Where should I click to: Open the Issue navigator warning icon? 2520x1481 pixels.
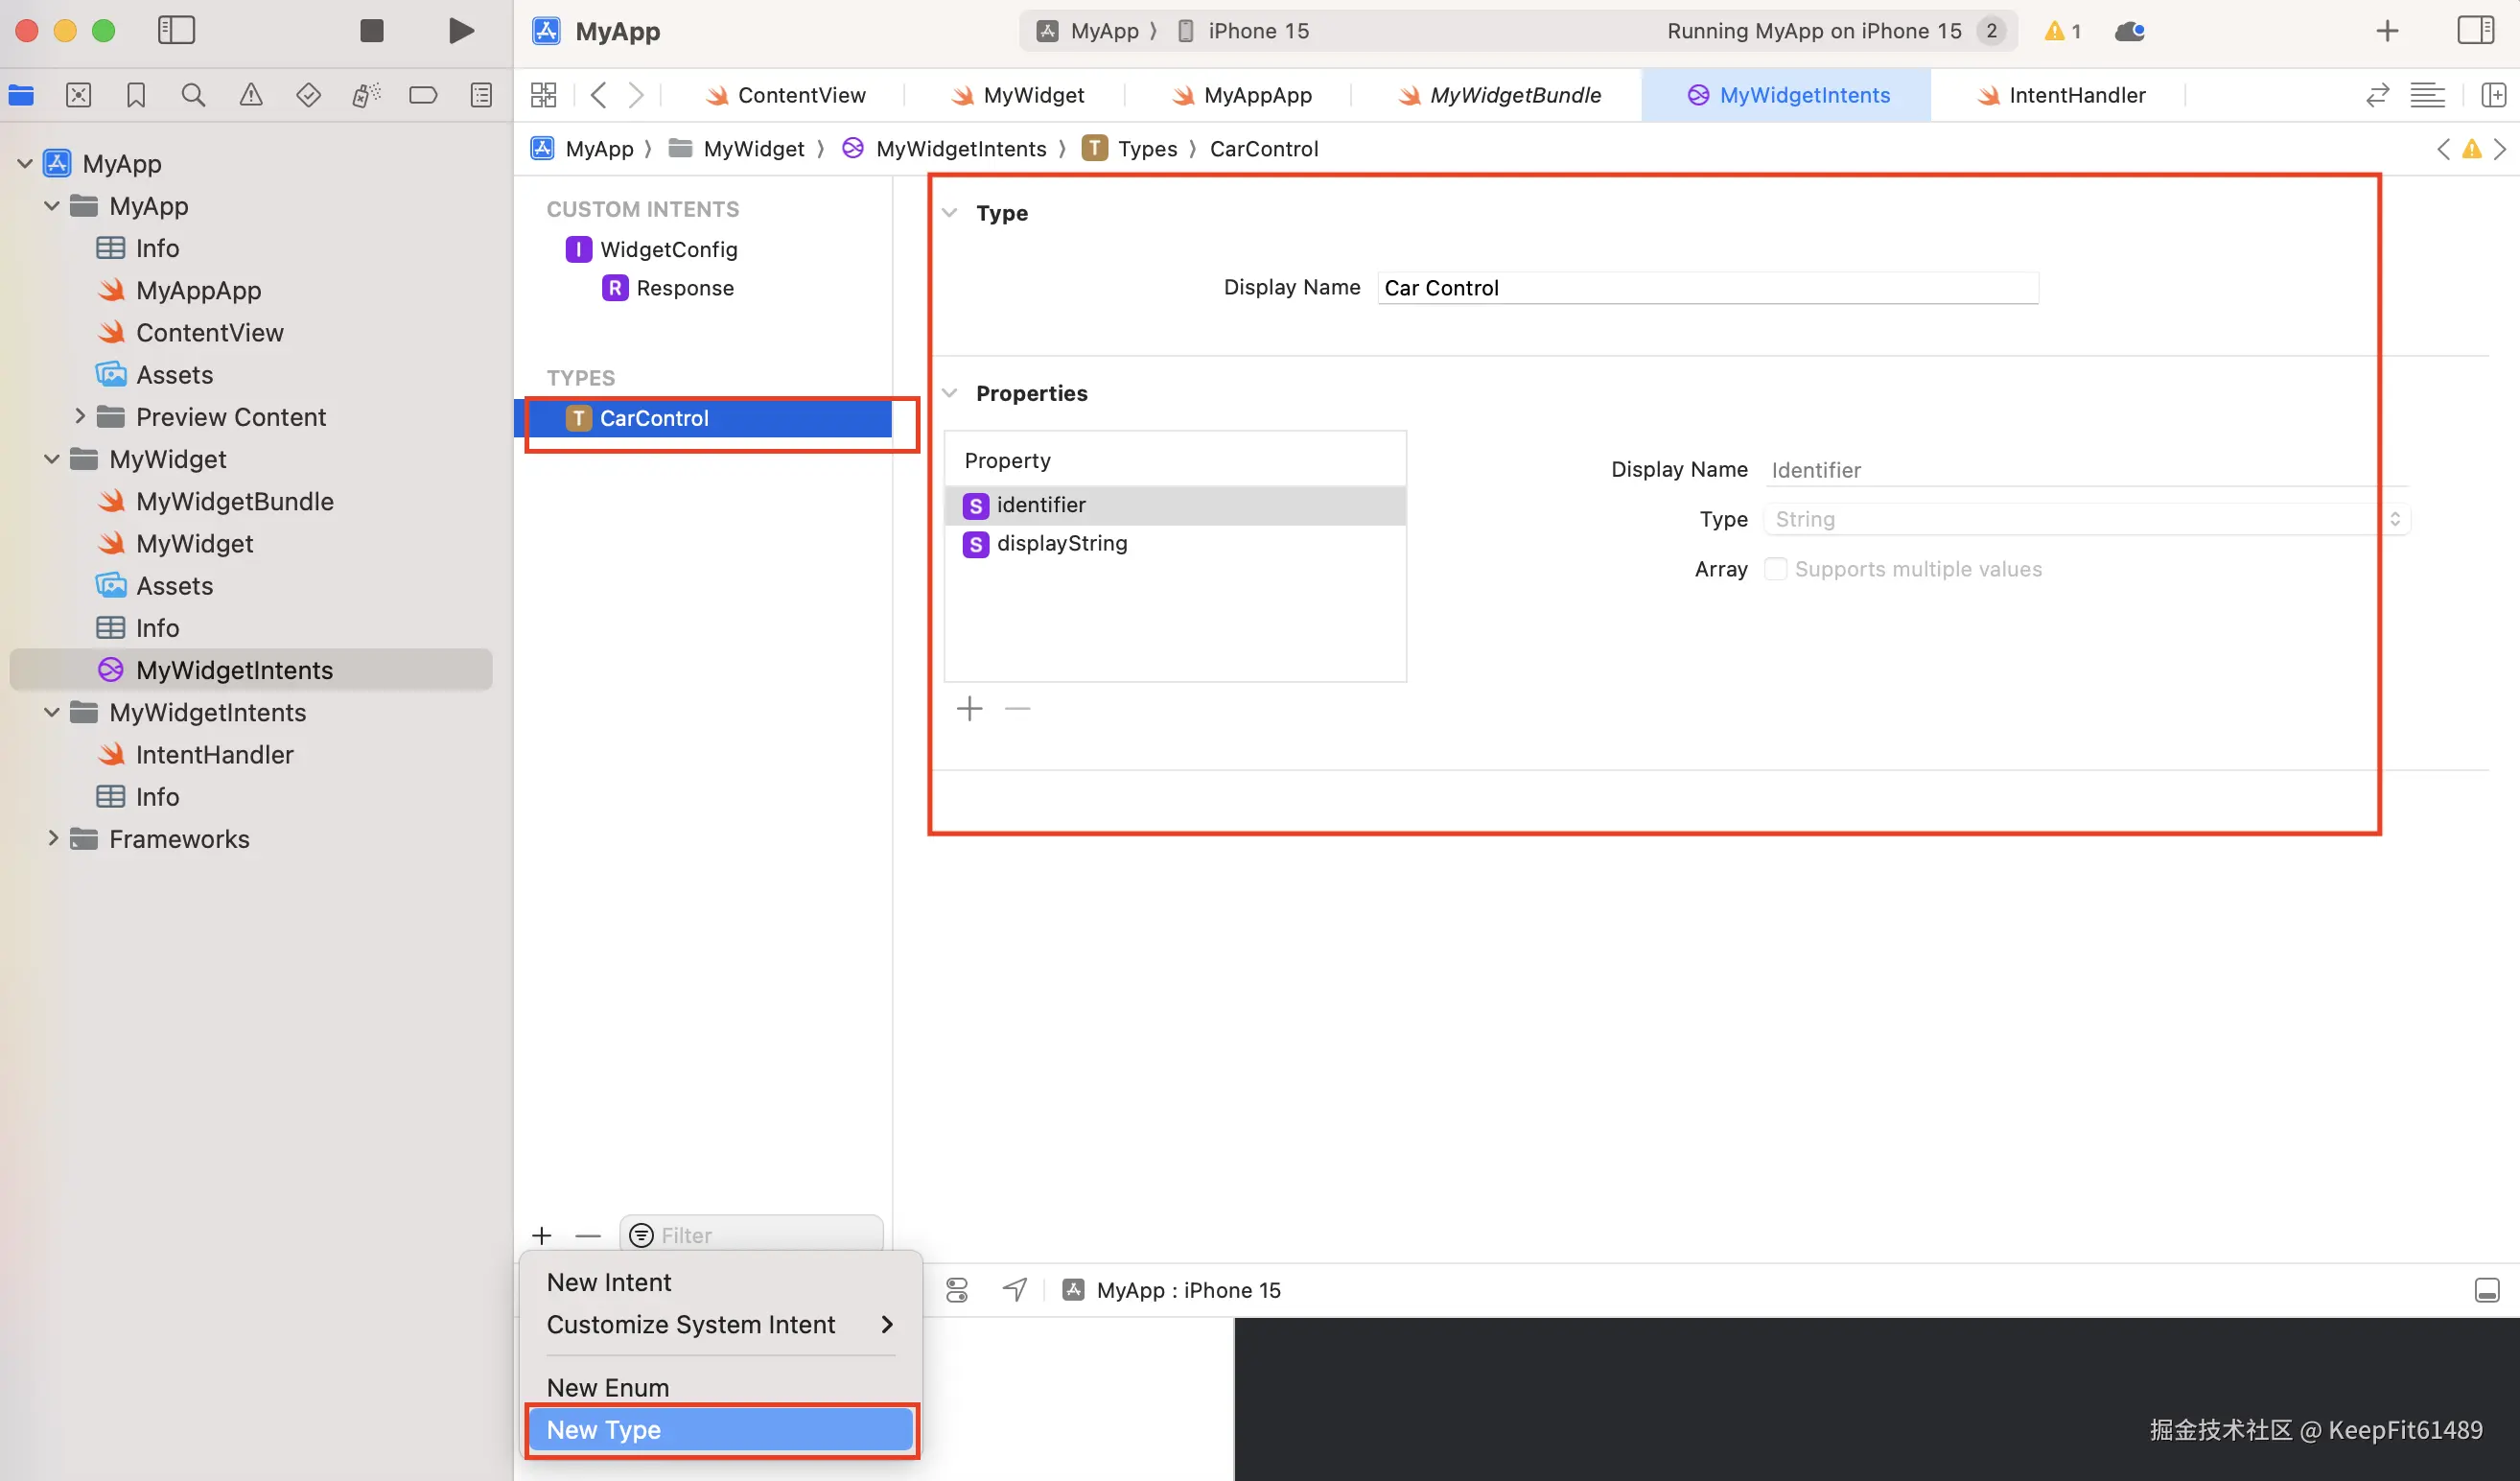click(x=251, y=95)
